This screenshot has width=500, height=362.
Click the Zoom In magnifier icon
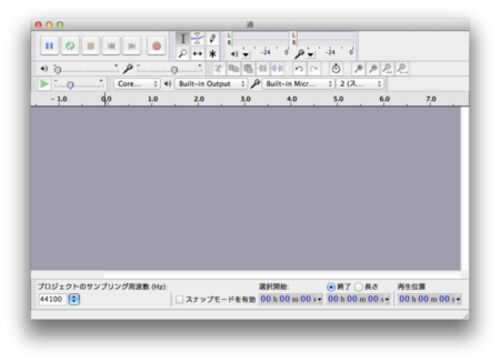tap(358, 69)
